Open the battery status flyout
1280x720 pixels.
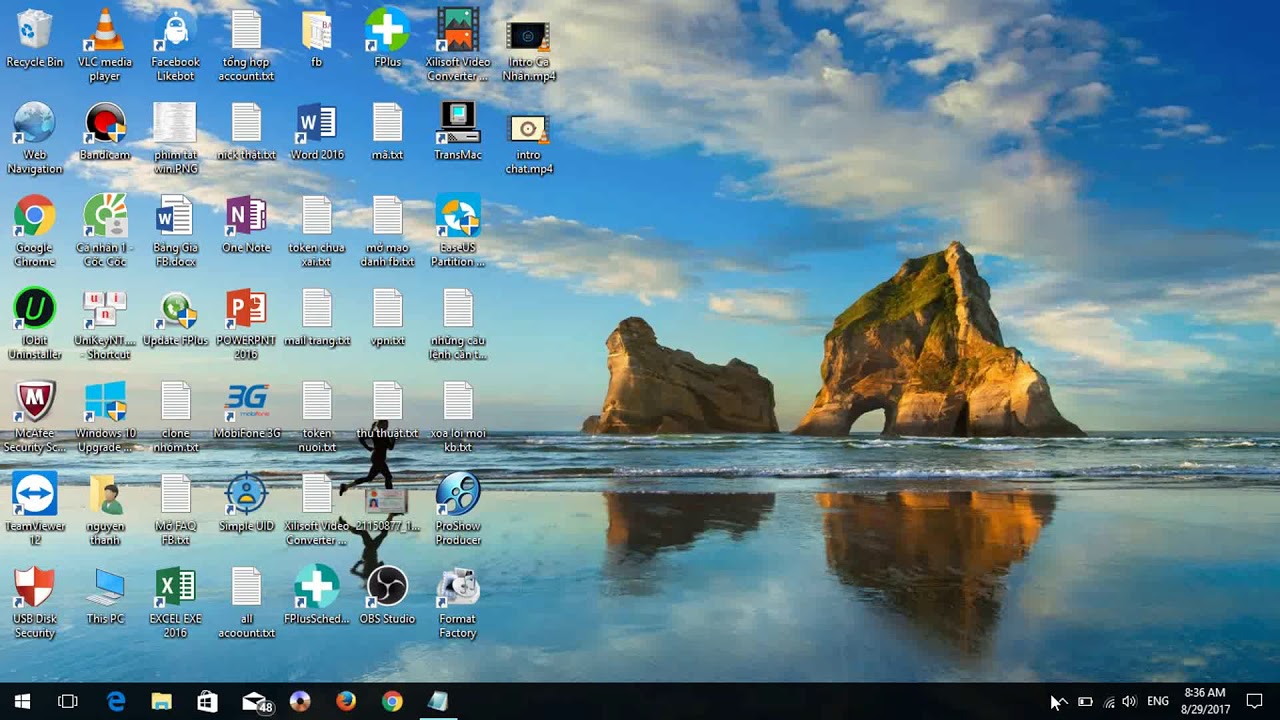(x=1085, y=701)
